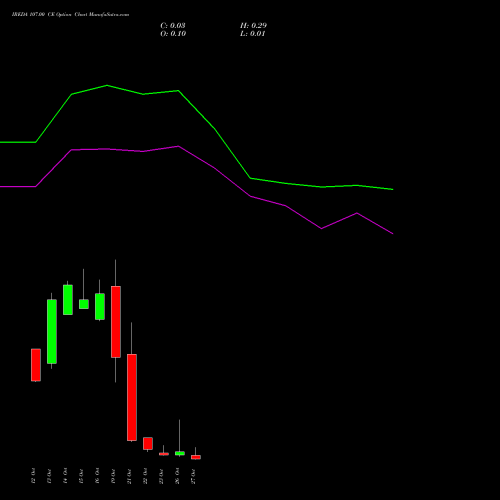
Task: Select the long red candle for 21 Oct
Action: 132,397
